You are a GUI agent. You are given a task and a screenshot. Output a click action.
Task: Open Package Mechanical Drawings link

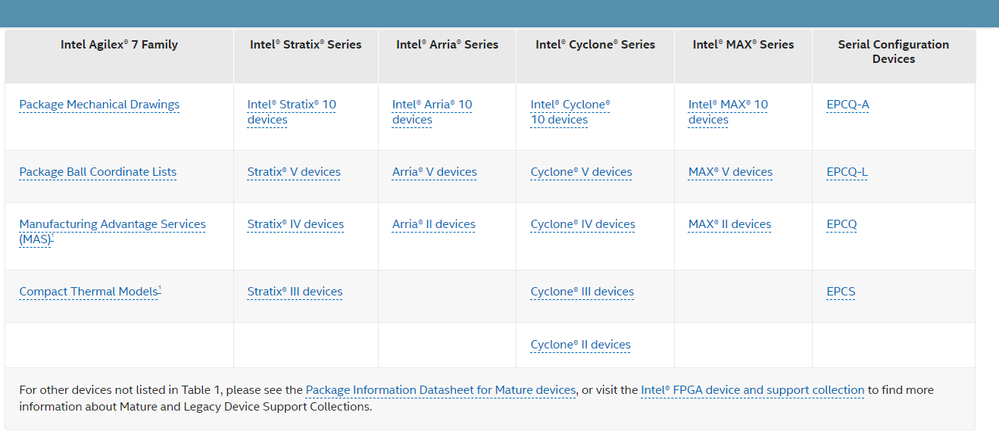click(x=98, y=105)
